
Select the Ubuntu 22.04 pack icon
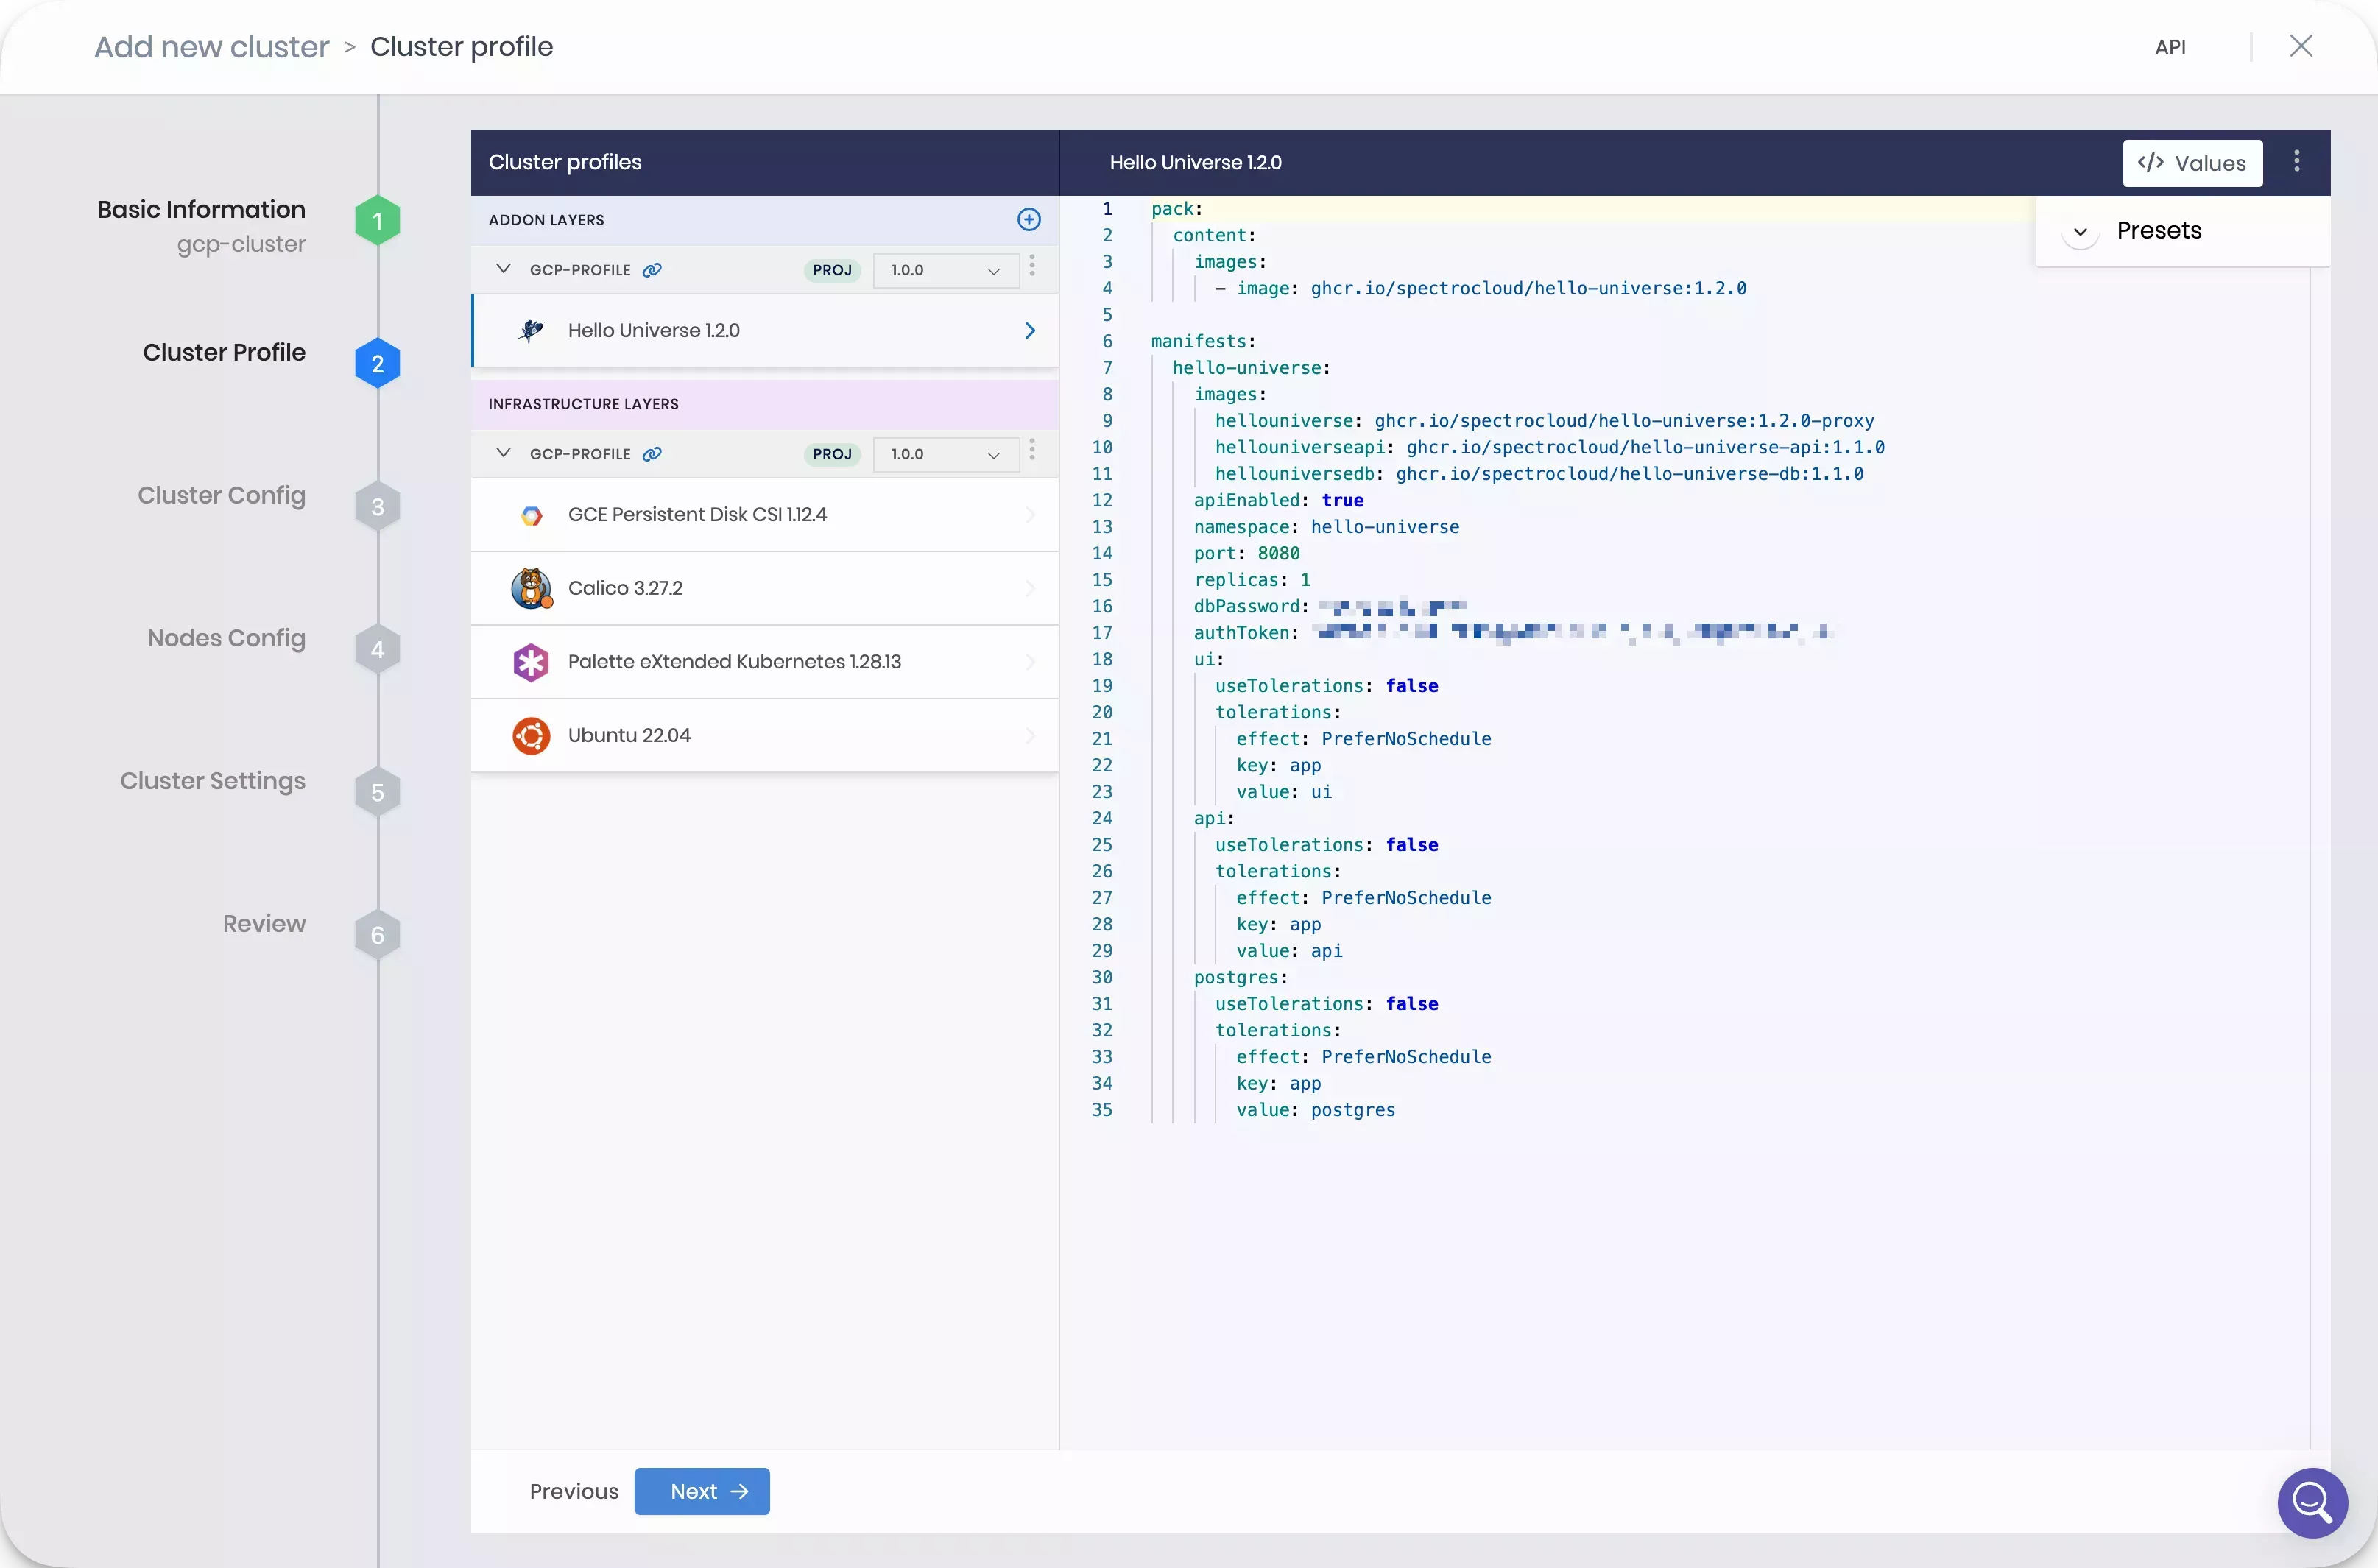tap(532, 735)
